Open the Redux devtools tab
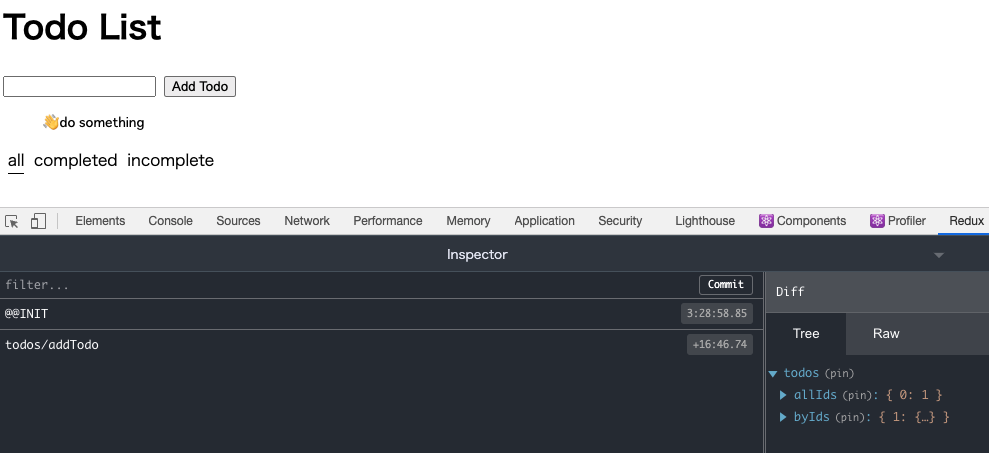The height and width of the screenshot is (453, 989). point(966,221)
